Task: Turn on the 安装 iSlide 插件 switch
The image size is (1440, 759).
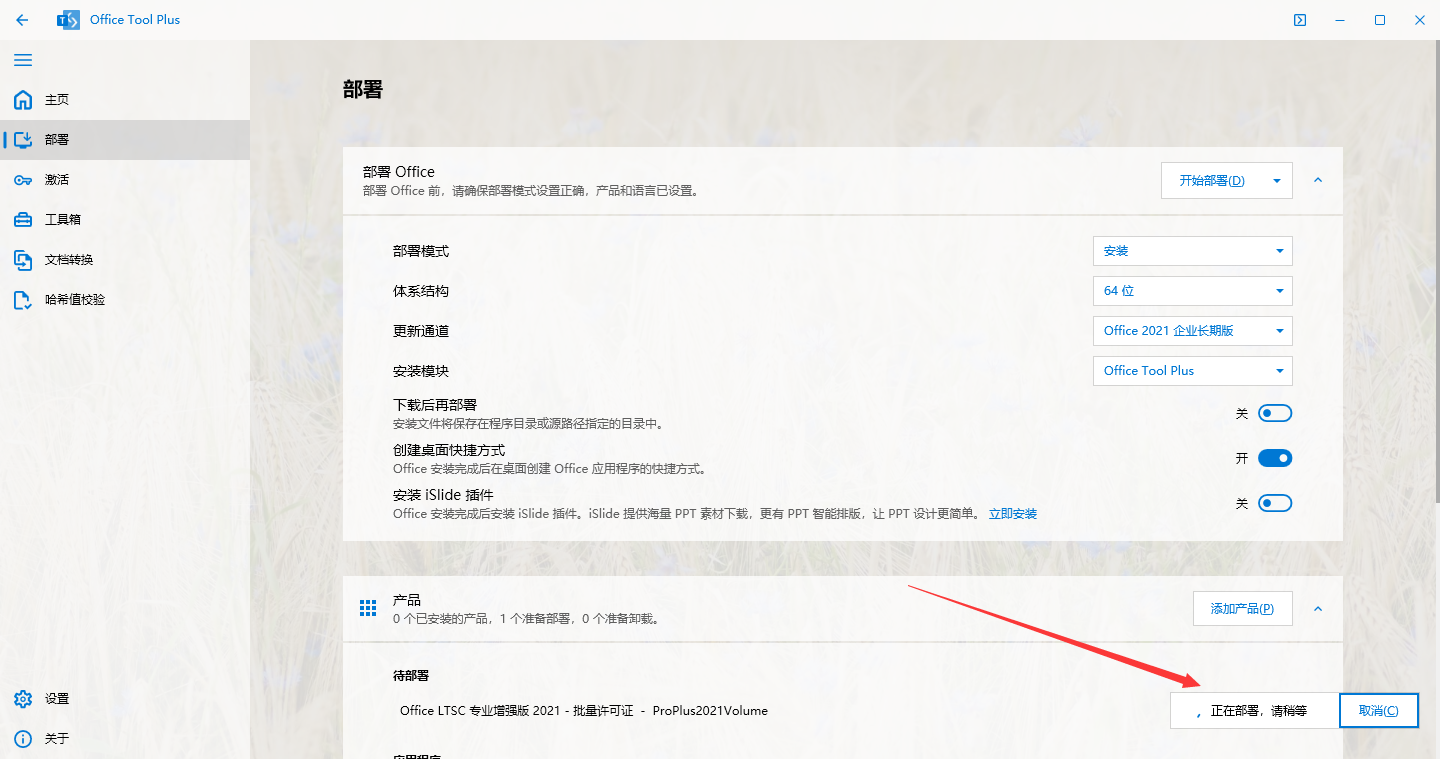Action: (x=1275, y=502)
